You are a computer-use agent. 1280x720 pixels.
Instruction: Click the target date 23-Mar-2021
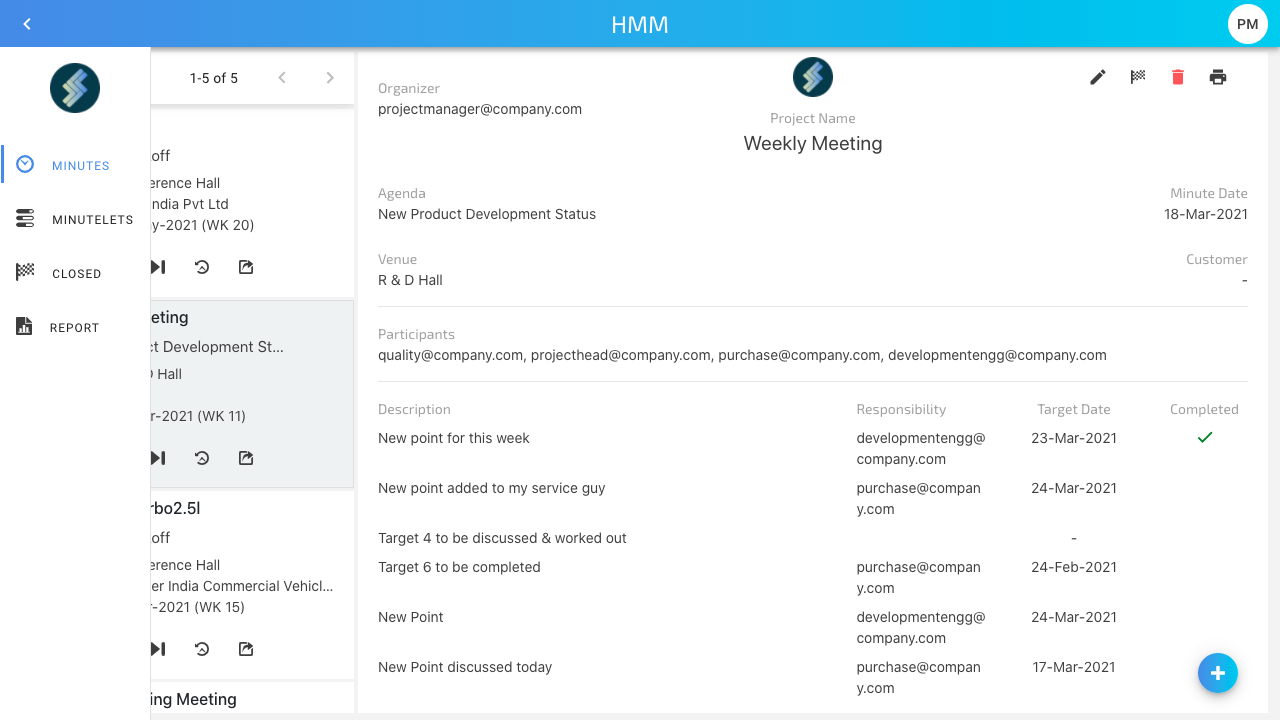(1074, 438)
